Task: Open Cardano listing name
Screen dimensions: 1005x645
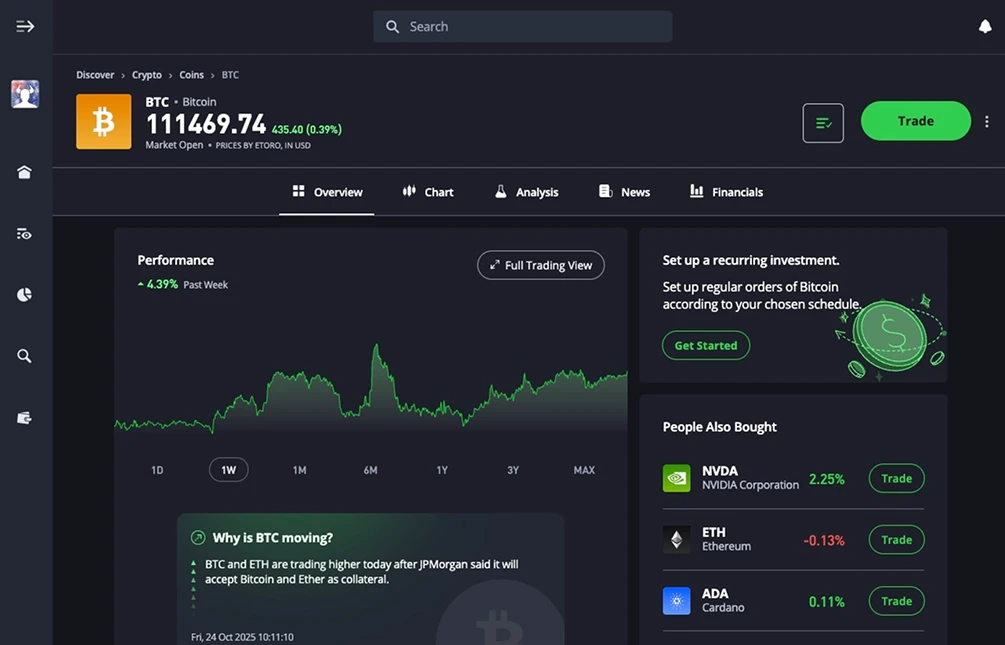Action: pyautogui.click(x=723, y=607)
